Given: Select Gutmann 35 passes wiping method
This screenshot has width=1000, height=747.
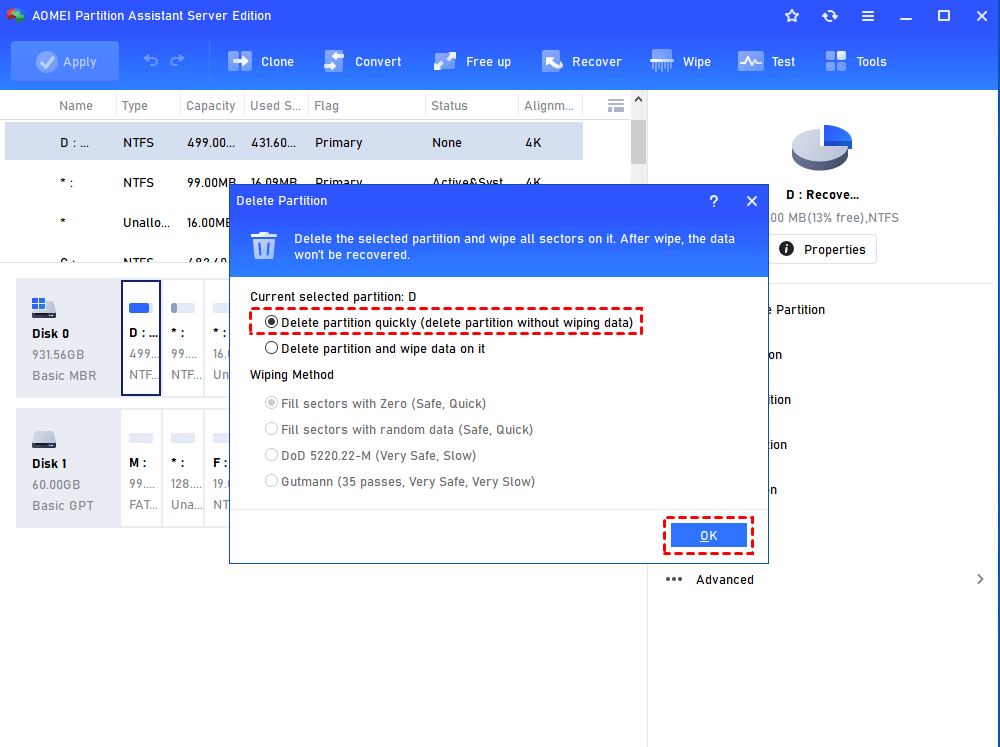Looking at the screenshot, I should 400,482.
